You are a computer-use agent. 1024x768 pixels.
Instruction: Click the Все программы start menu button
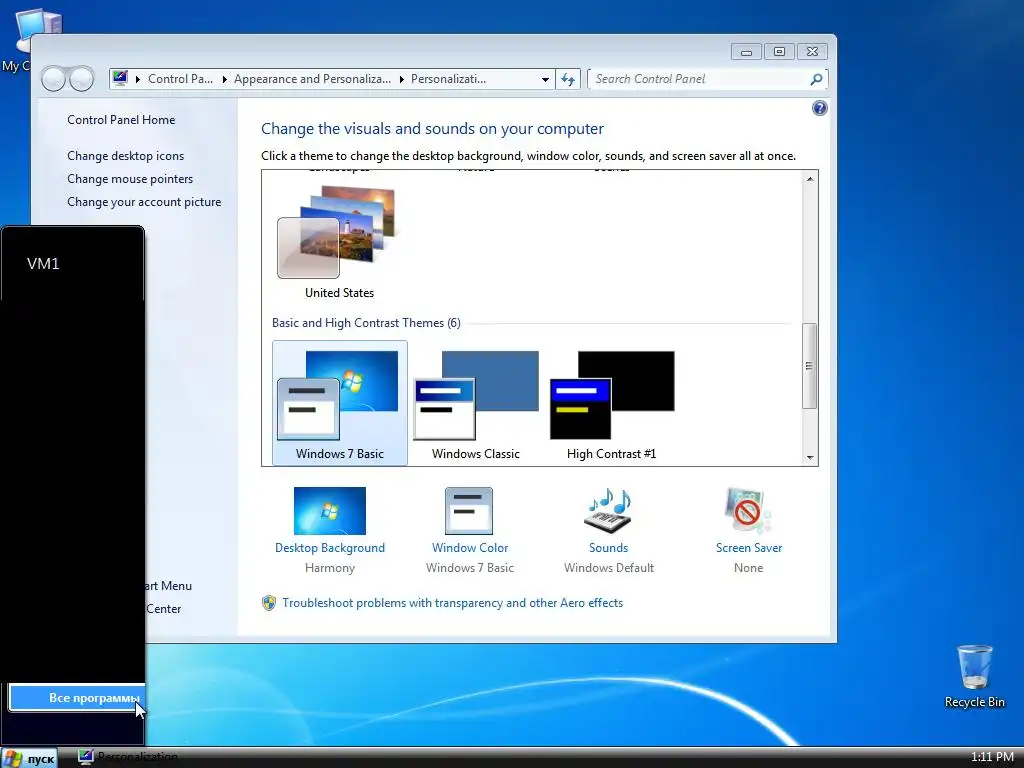pyautogui.click(x=77, y=697)
